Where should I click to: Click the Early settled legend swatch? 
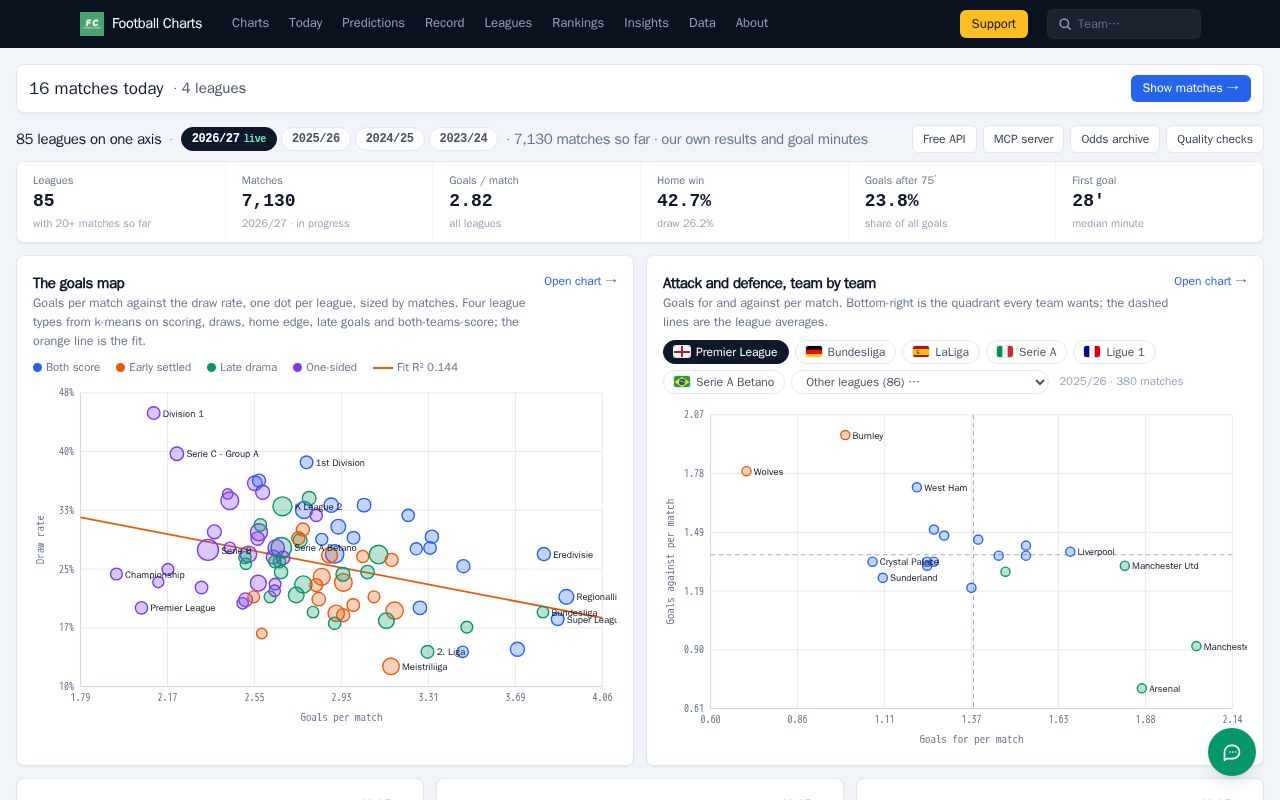(x=121, y=368)
